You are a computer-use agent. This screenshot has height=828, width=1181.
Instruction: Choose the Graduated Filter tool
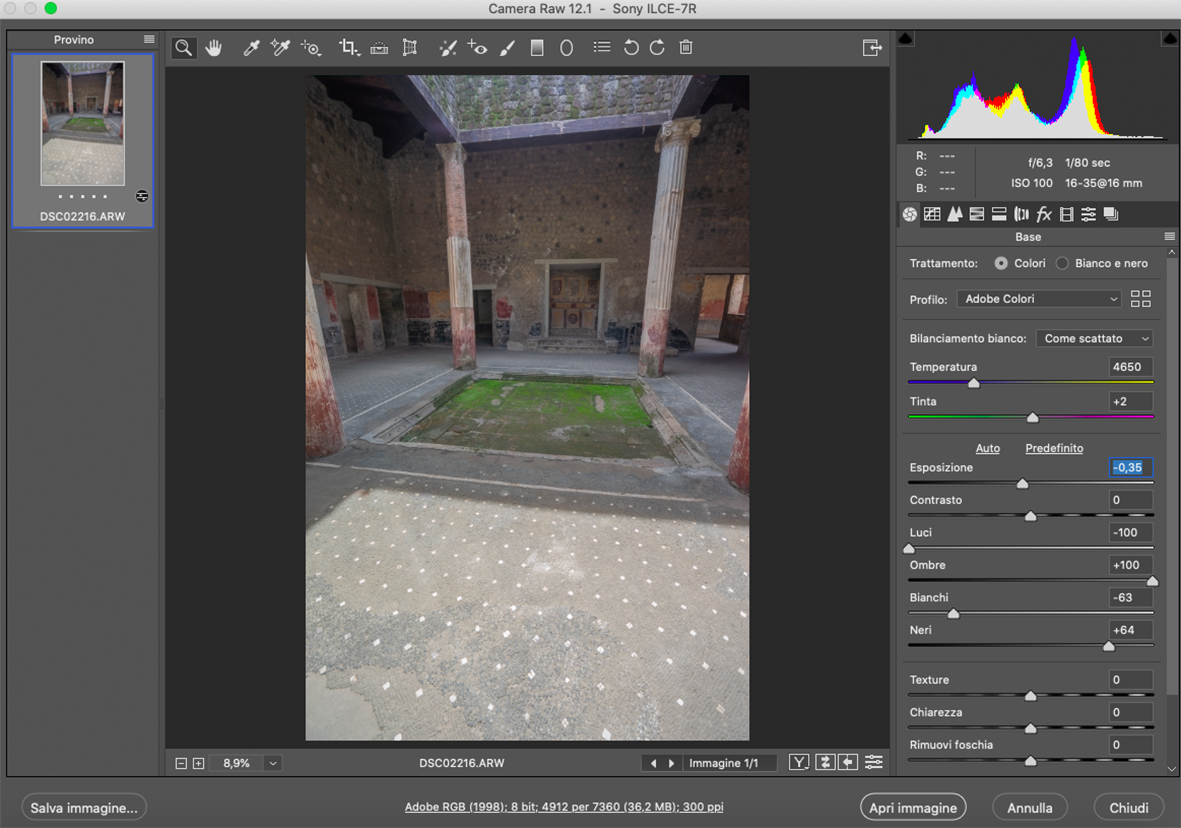pyautogui.click(x=537, y=48)
